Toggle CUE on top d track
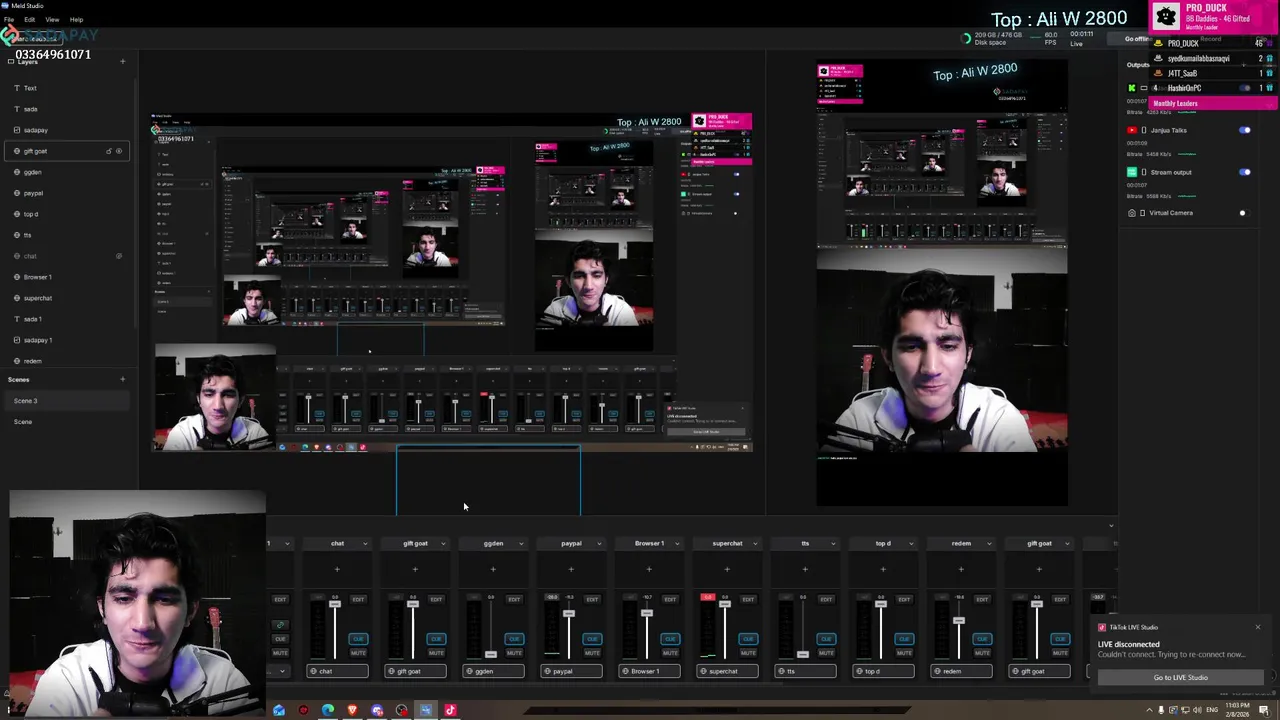Viewport: 1280px width, 720px height. (x=904, y=639)
